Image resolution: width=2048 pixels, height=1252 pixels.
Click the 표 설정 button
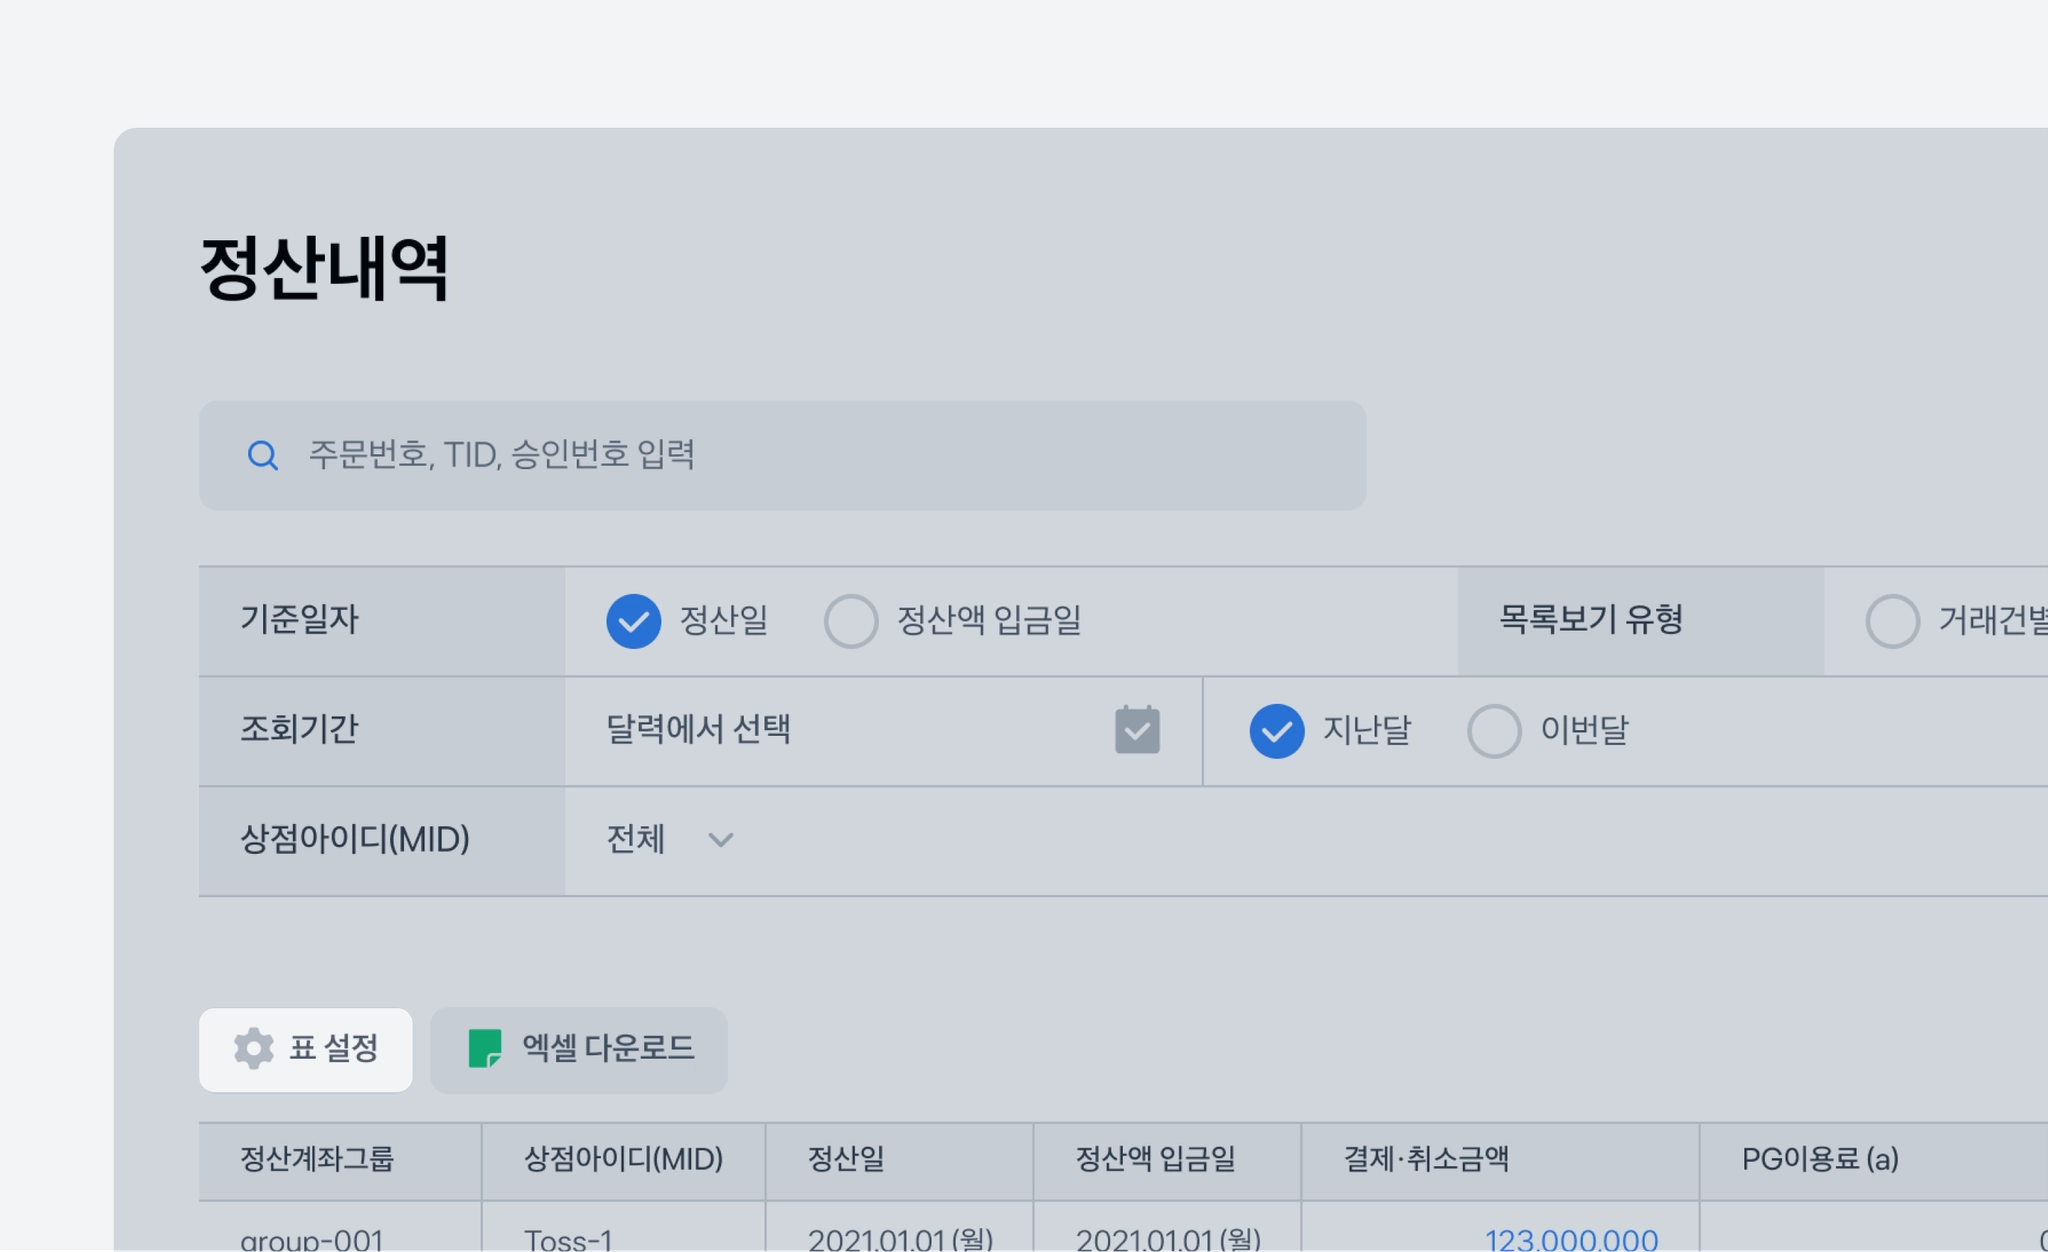(306, 1050)
